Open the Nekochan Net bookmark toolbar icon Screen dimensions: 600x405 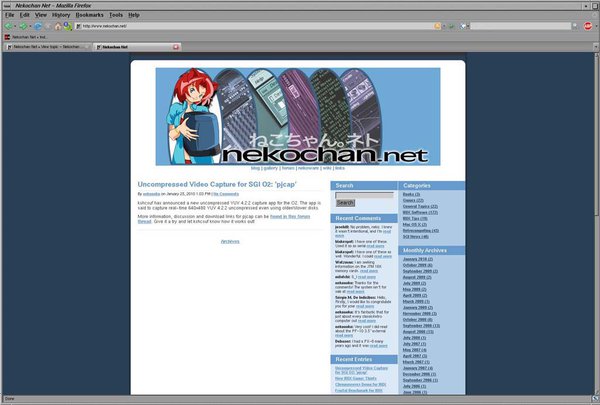tap(7, 37)
